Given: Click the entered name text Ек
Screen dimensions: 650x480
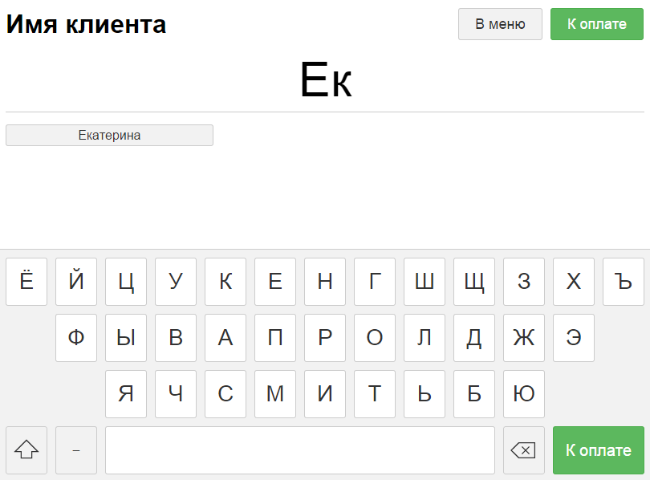Looking at the screenshot, I should coord(326,80).
